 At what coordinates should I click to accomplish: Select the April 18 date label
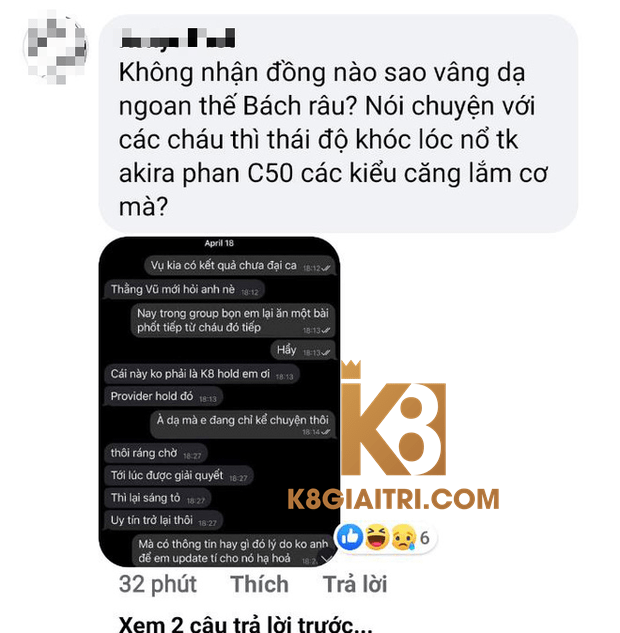click(219, 243)
